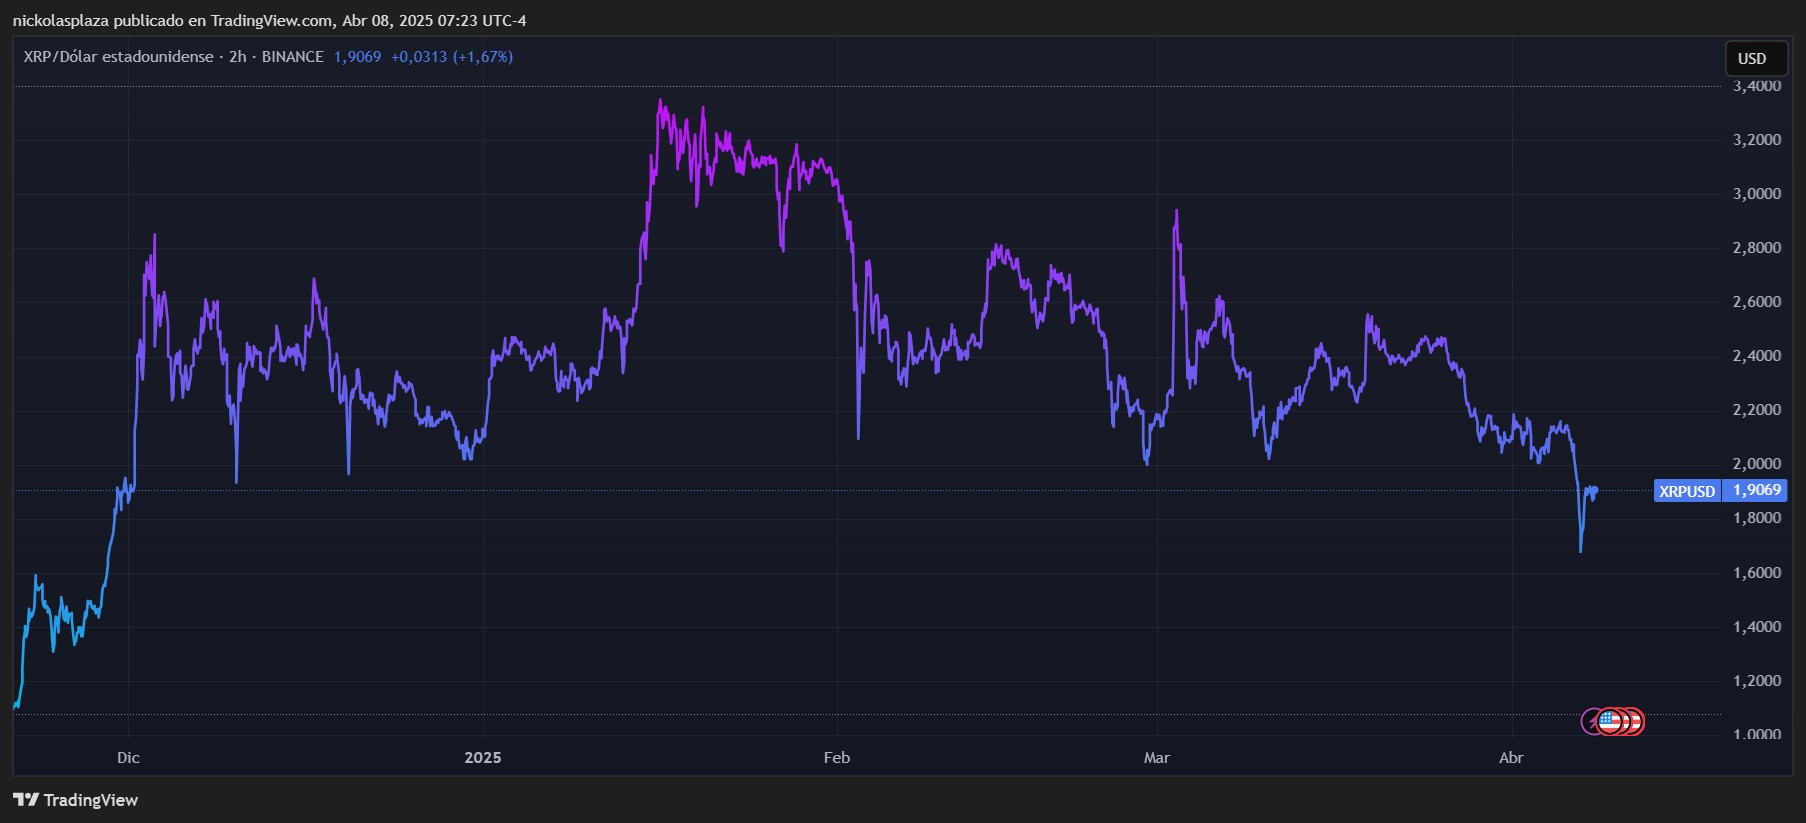1806x823 pixels.
Task: Select the 1,0000 price axis label
Action: tap(1757, 734)
